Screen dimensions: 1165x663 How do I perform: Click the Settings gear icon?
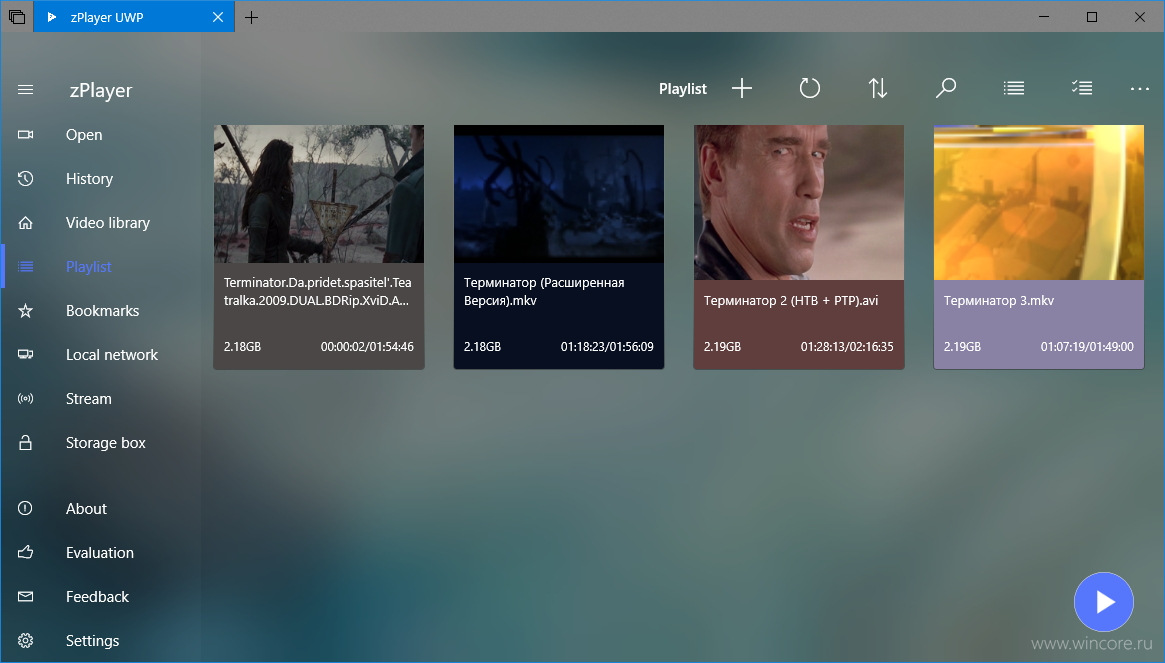[x=25, y=641]
